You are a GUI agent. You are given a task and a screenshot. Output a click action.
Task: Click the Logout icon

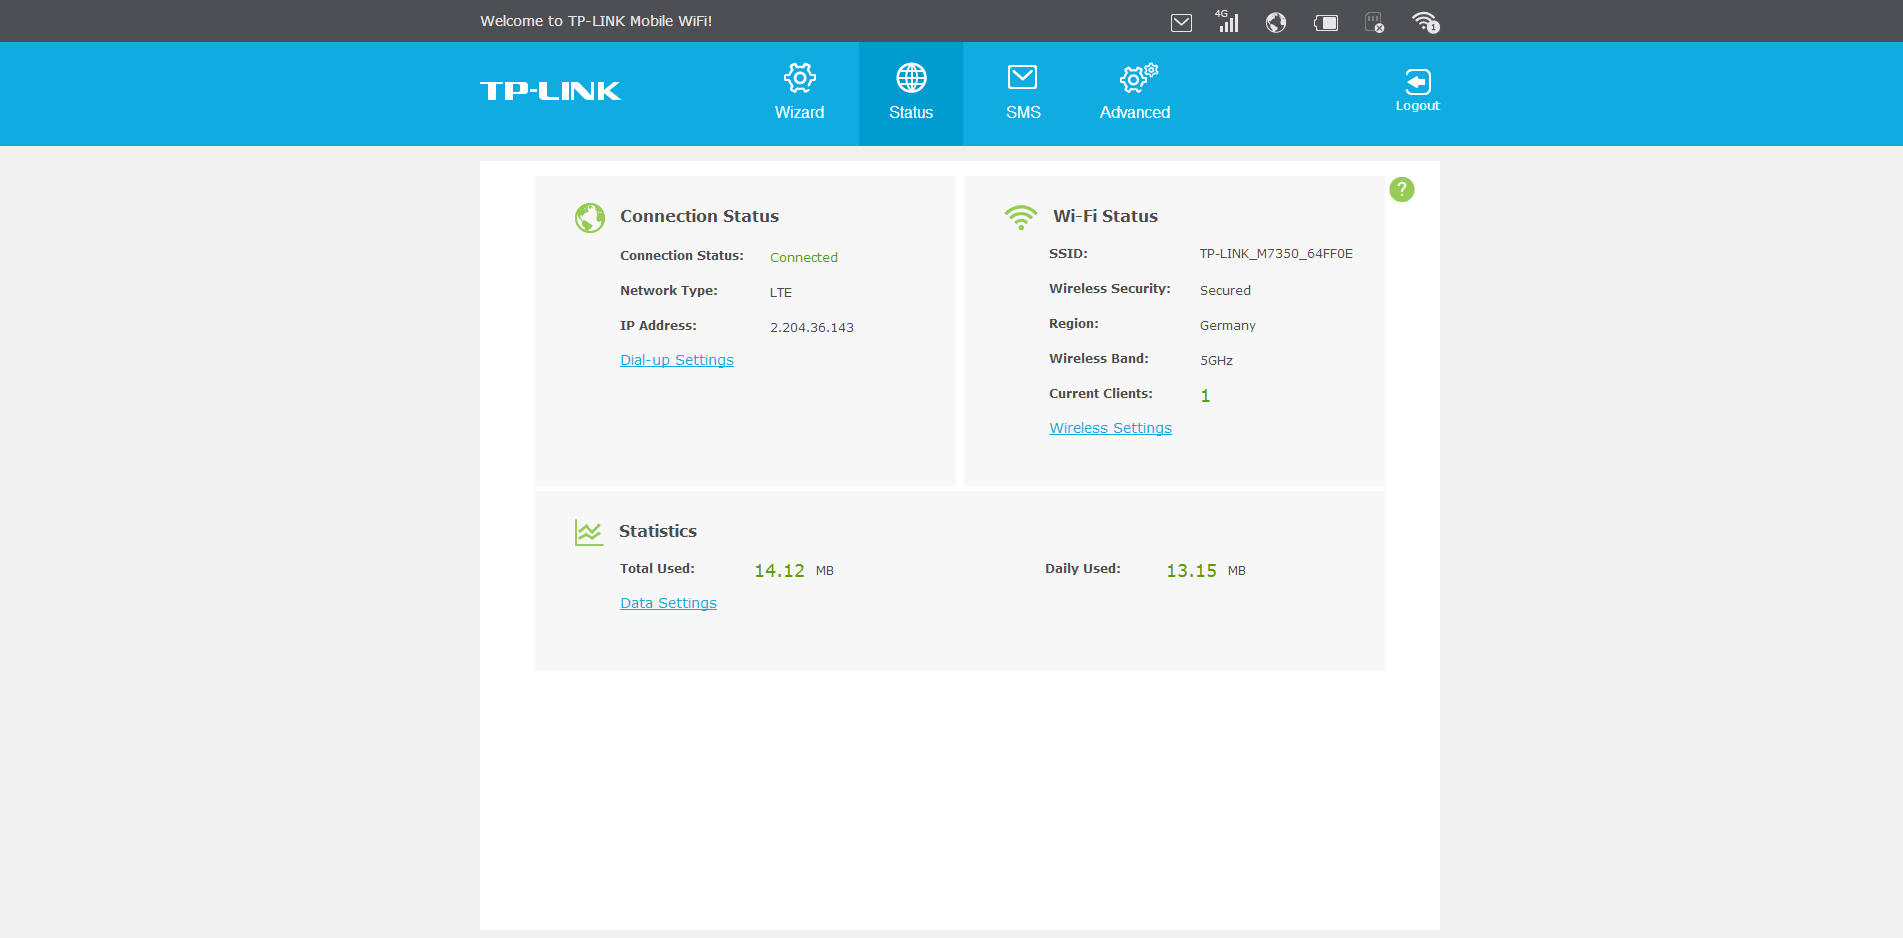click(x=1417, y=90)
